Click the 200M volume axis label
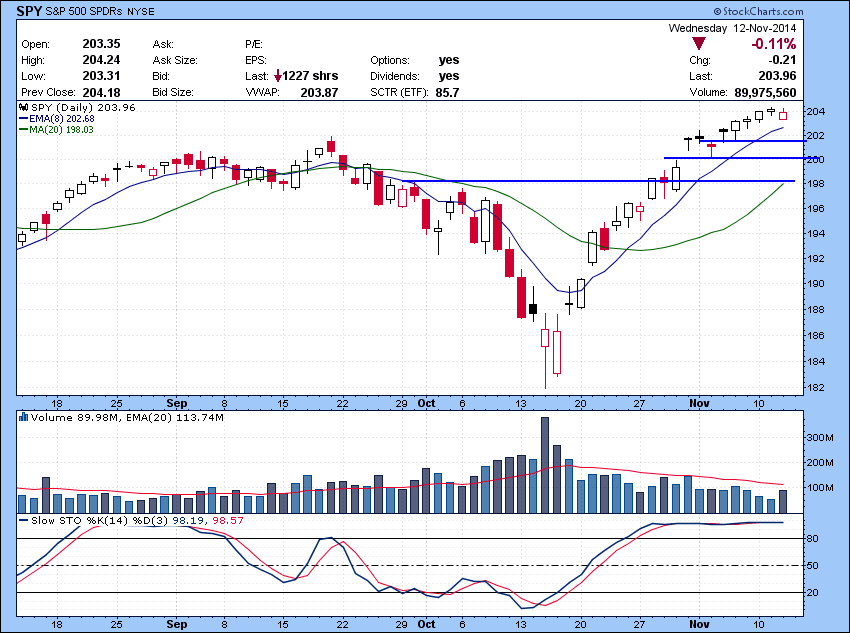The height and width of the screenshot is (633, 850). pos(820,462)
